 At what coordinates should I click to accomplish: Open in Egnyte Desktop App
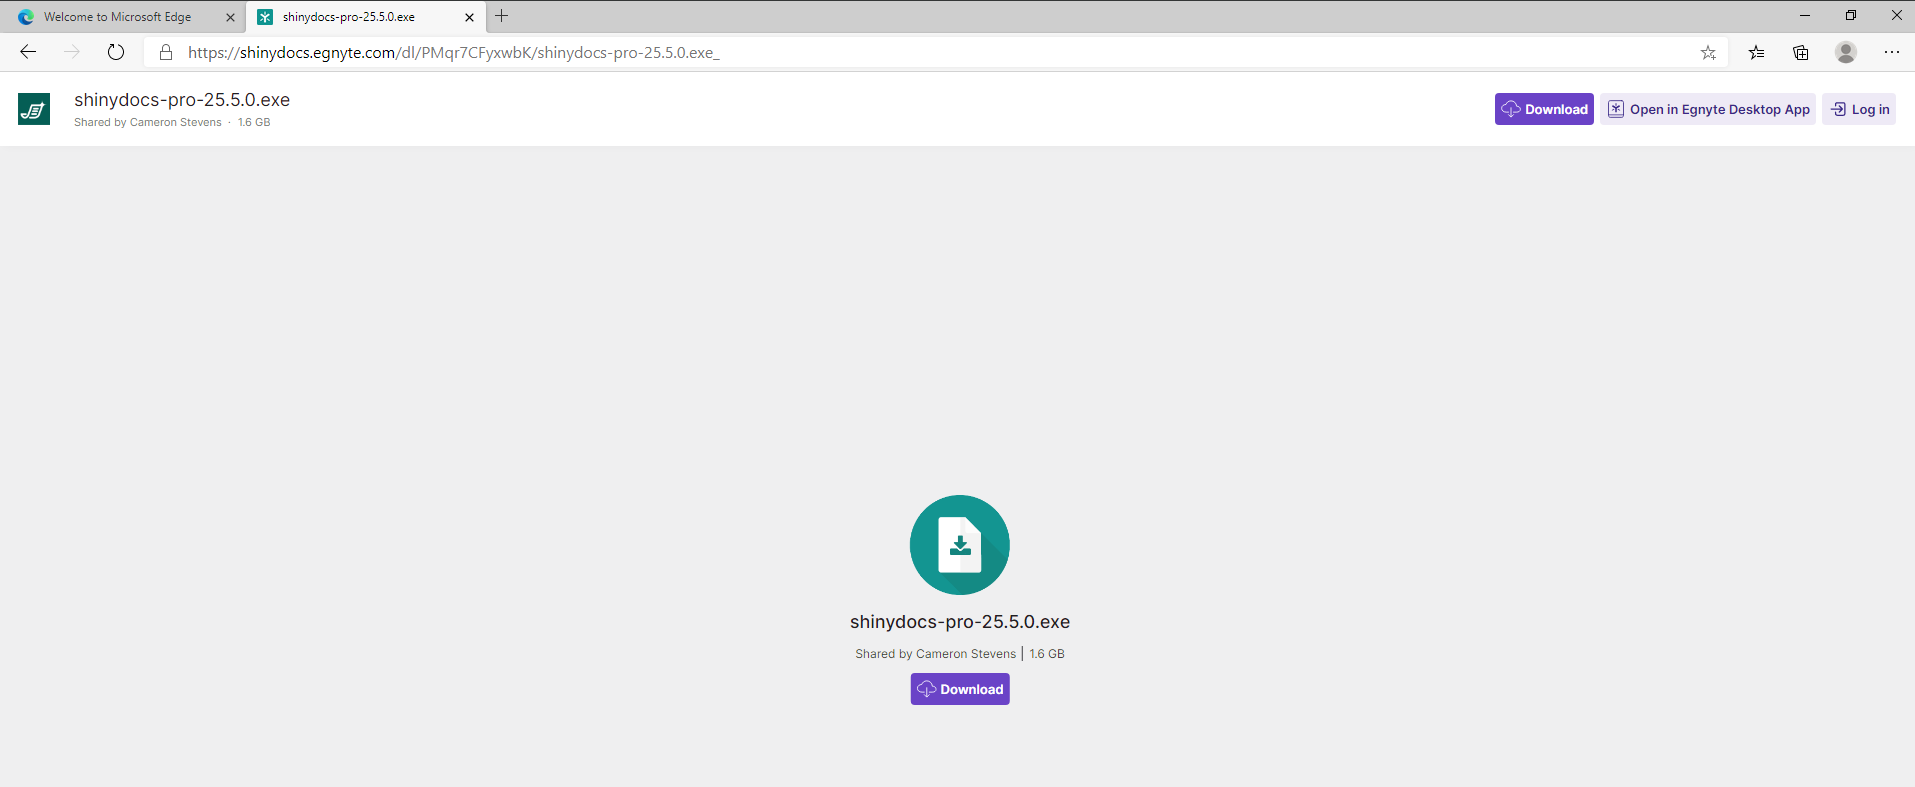click(x=1708, y=109)
